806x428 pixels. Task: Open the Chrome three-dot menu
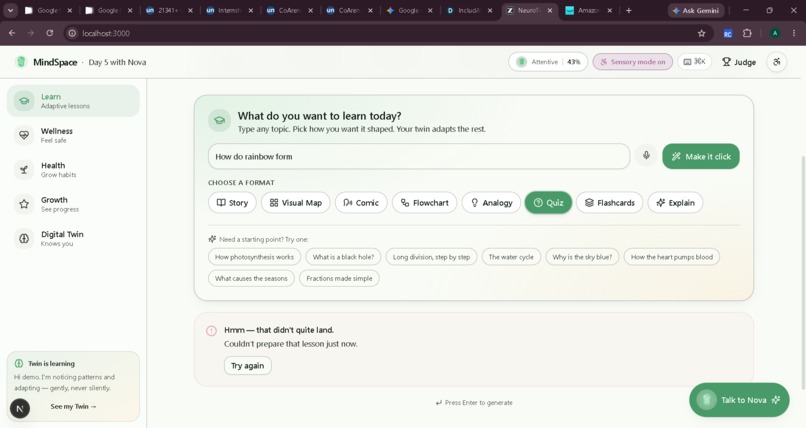pyautogui.click(x=794, y=33)
